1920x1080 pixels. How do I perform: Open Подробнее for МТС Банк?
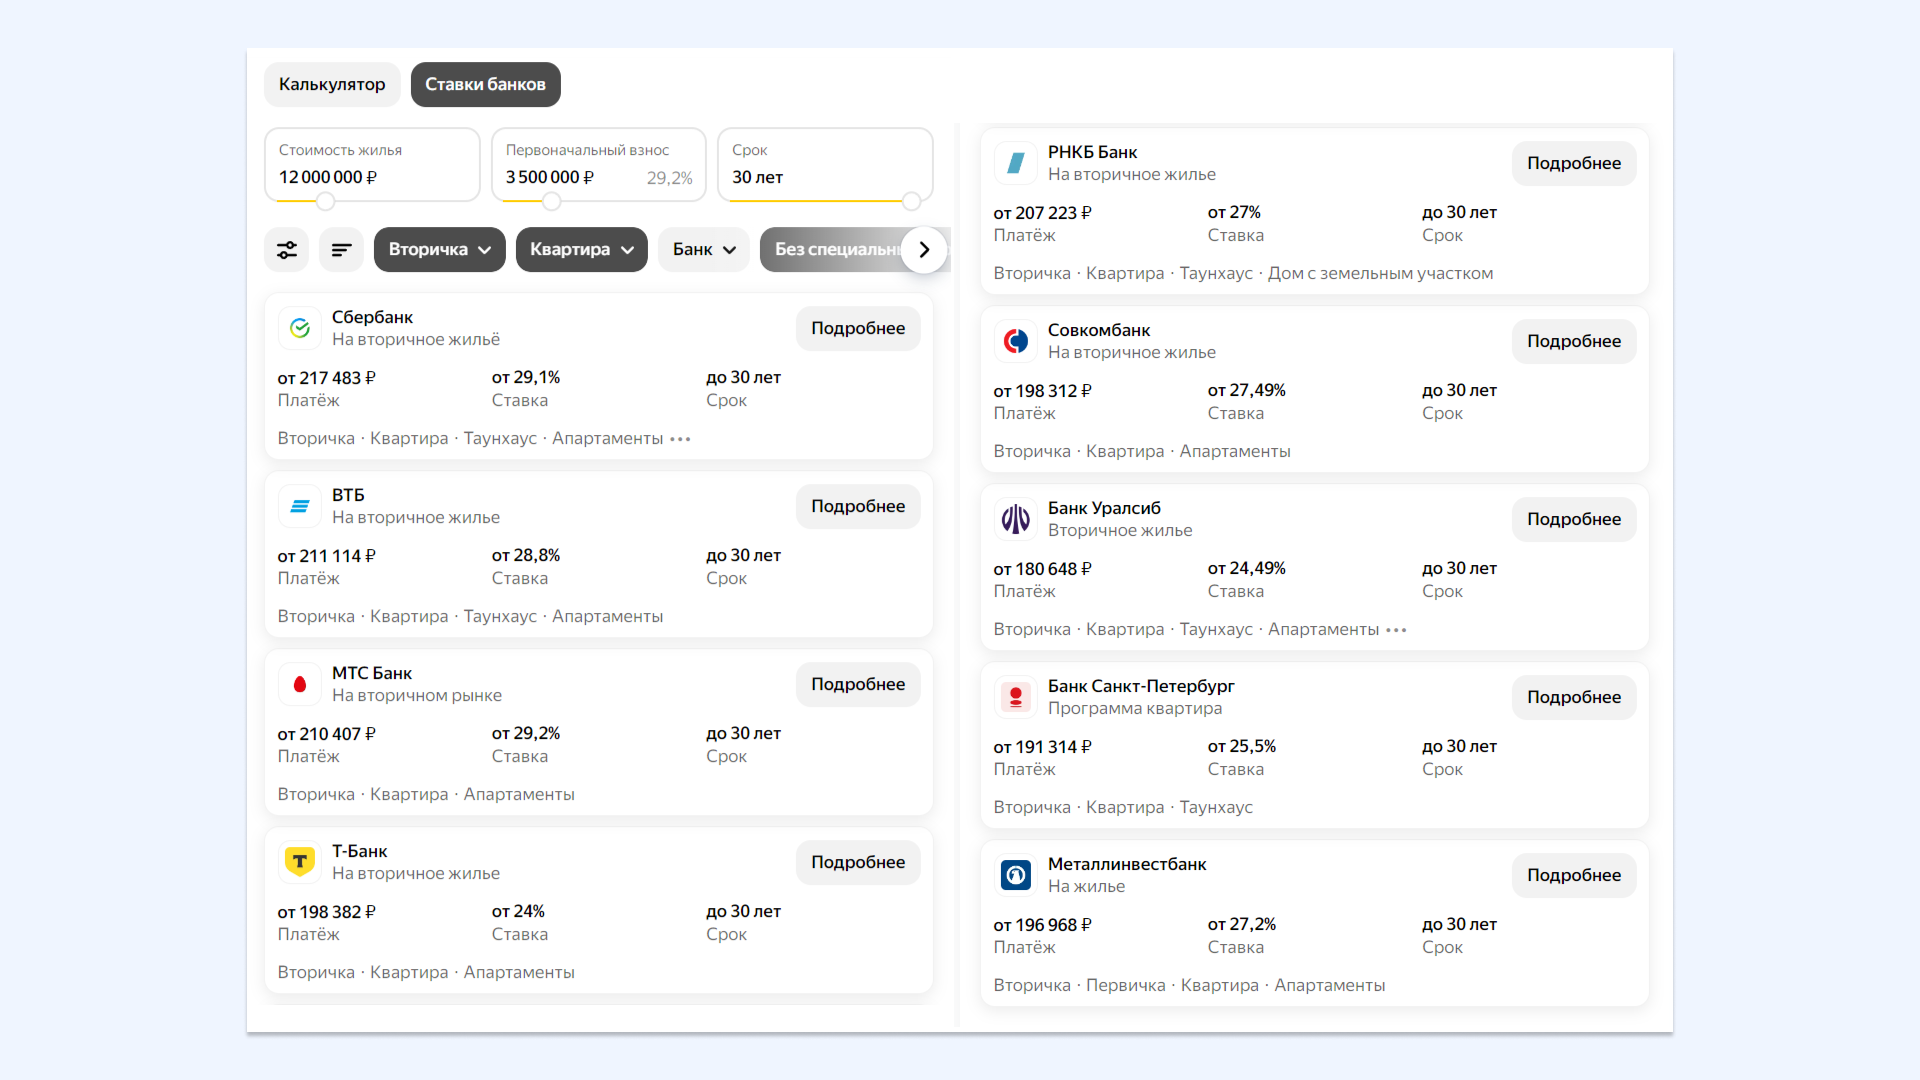858,685
